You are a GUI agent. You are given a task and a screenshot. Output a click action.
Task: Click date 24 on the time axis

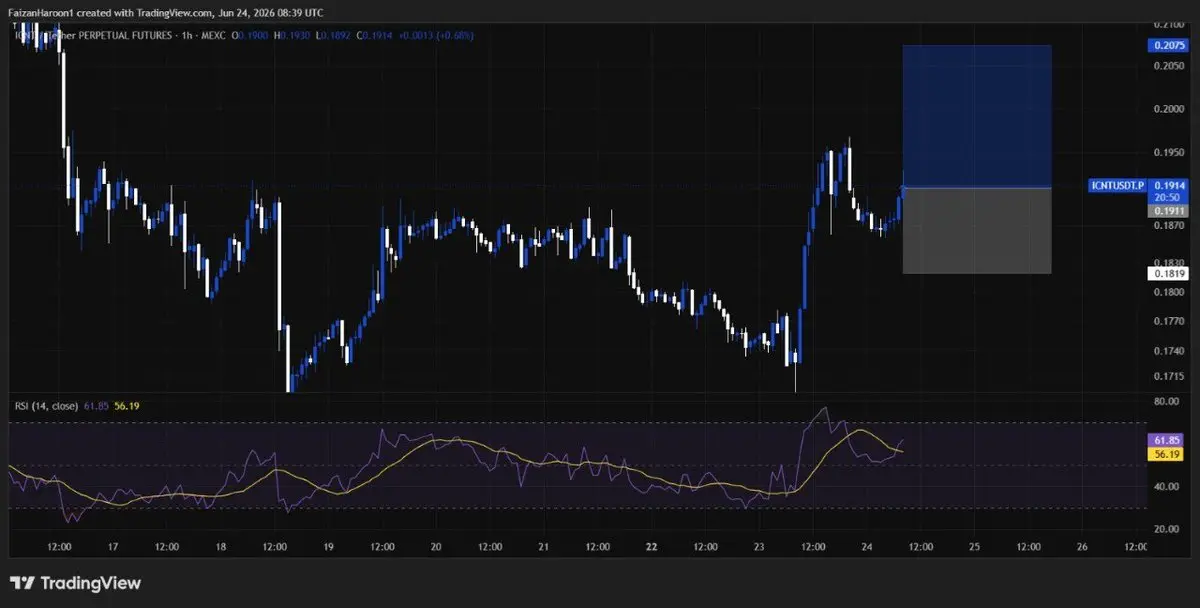[866, 547]
